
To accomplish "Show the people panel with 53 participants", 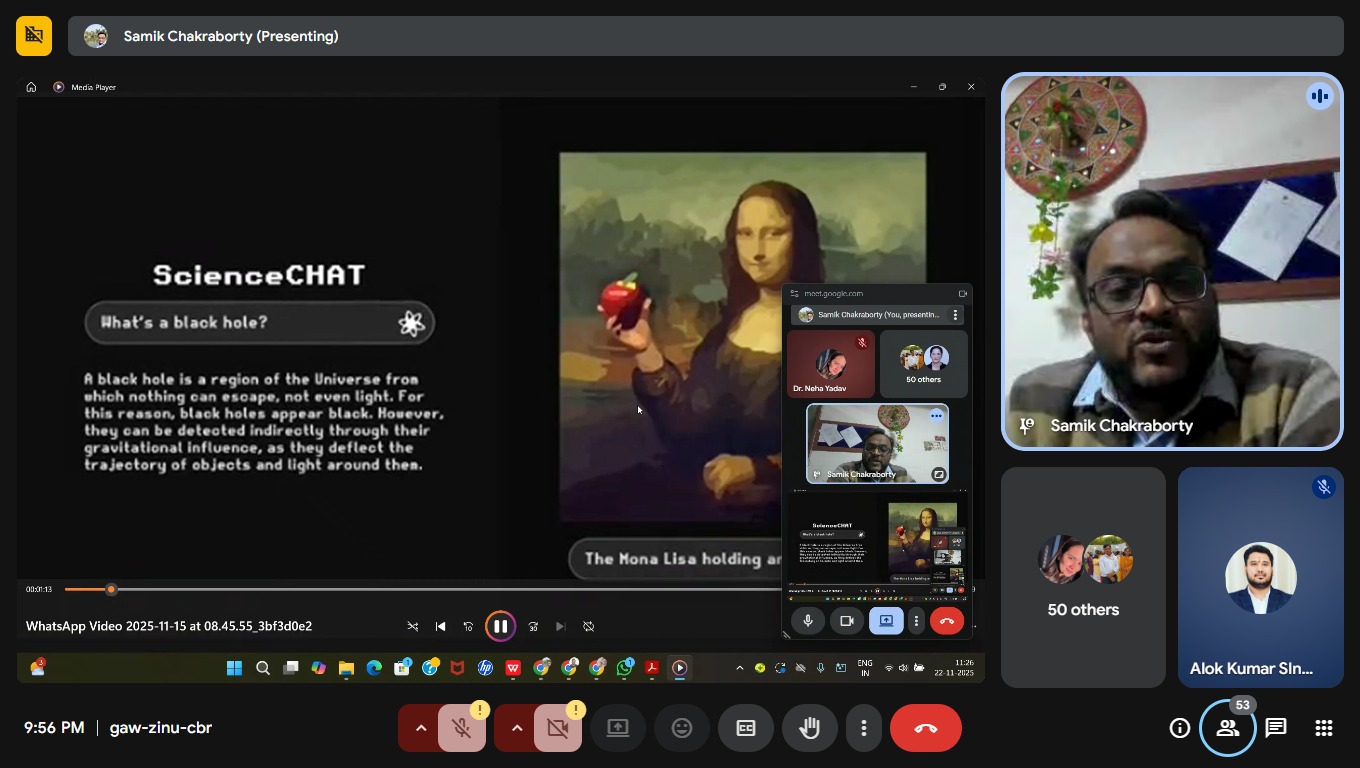I will [1227, 728].
